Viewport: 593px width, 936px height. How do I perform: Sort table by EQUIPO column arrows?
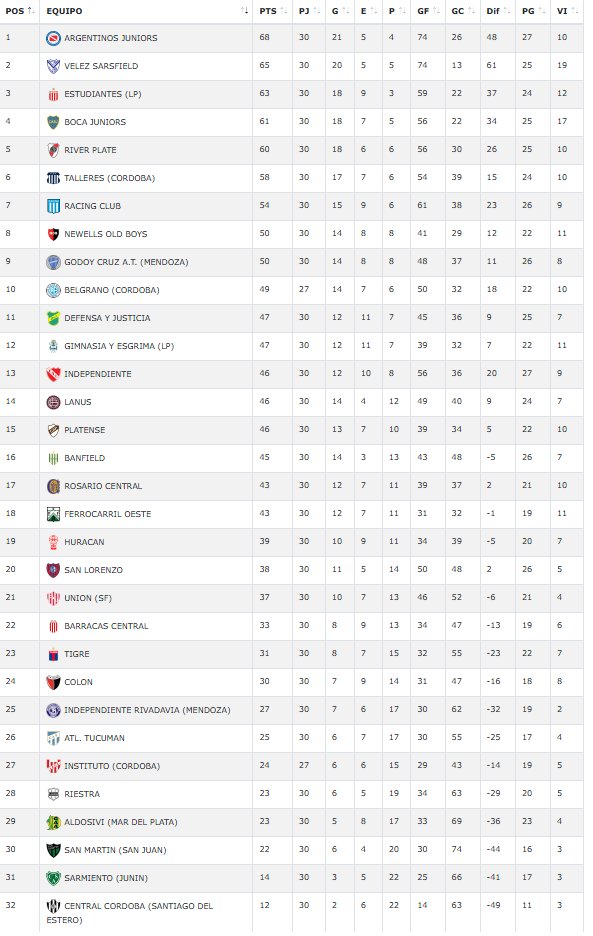pyautogui.click(x=244, y=11)
